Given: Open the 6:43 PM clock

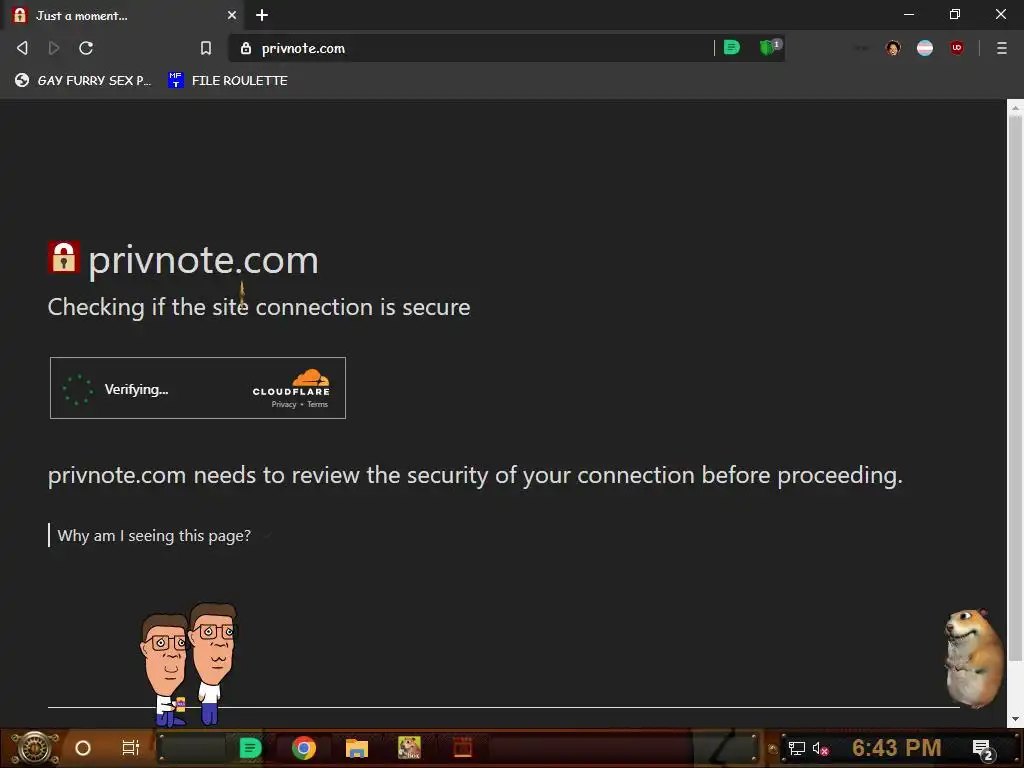Looking at the screenshot, I should [x=897, y=748].
